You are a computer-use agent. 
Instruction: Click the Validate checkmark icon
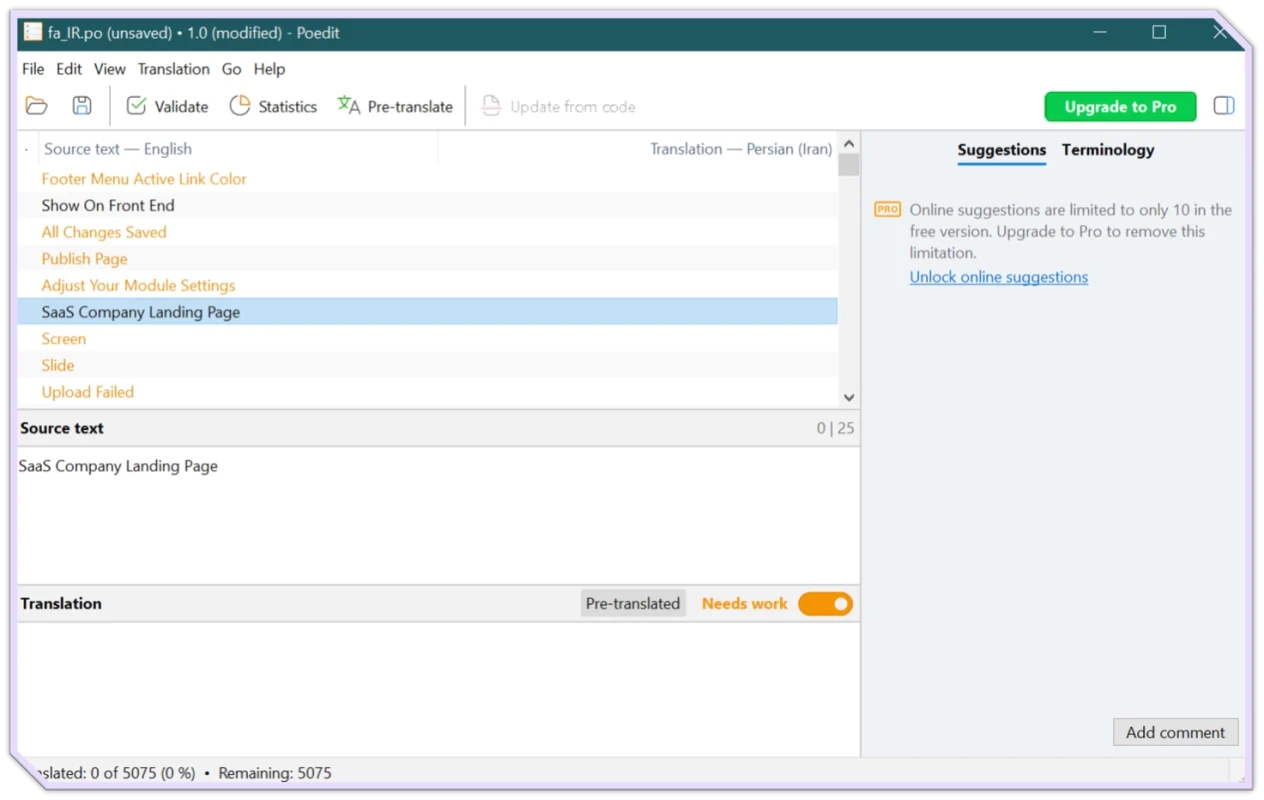[x=136, y=106]
